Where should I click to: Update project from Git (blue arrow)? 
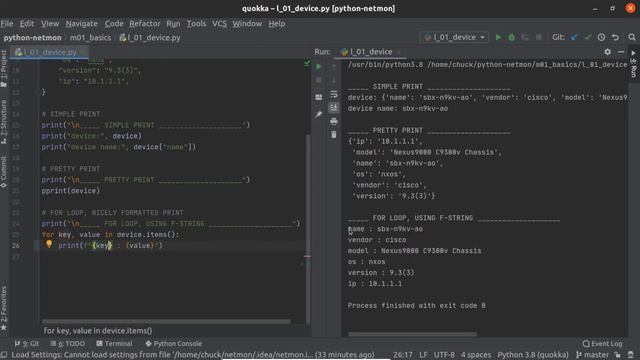pos(574,37)
